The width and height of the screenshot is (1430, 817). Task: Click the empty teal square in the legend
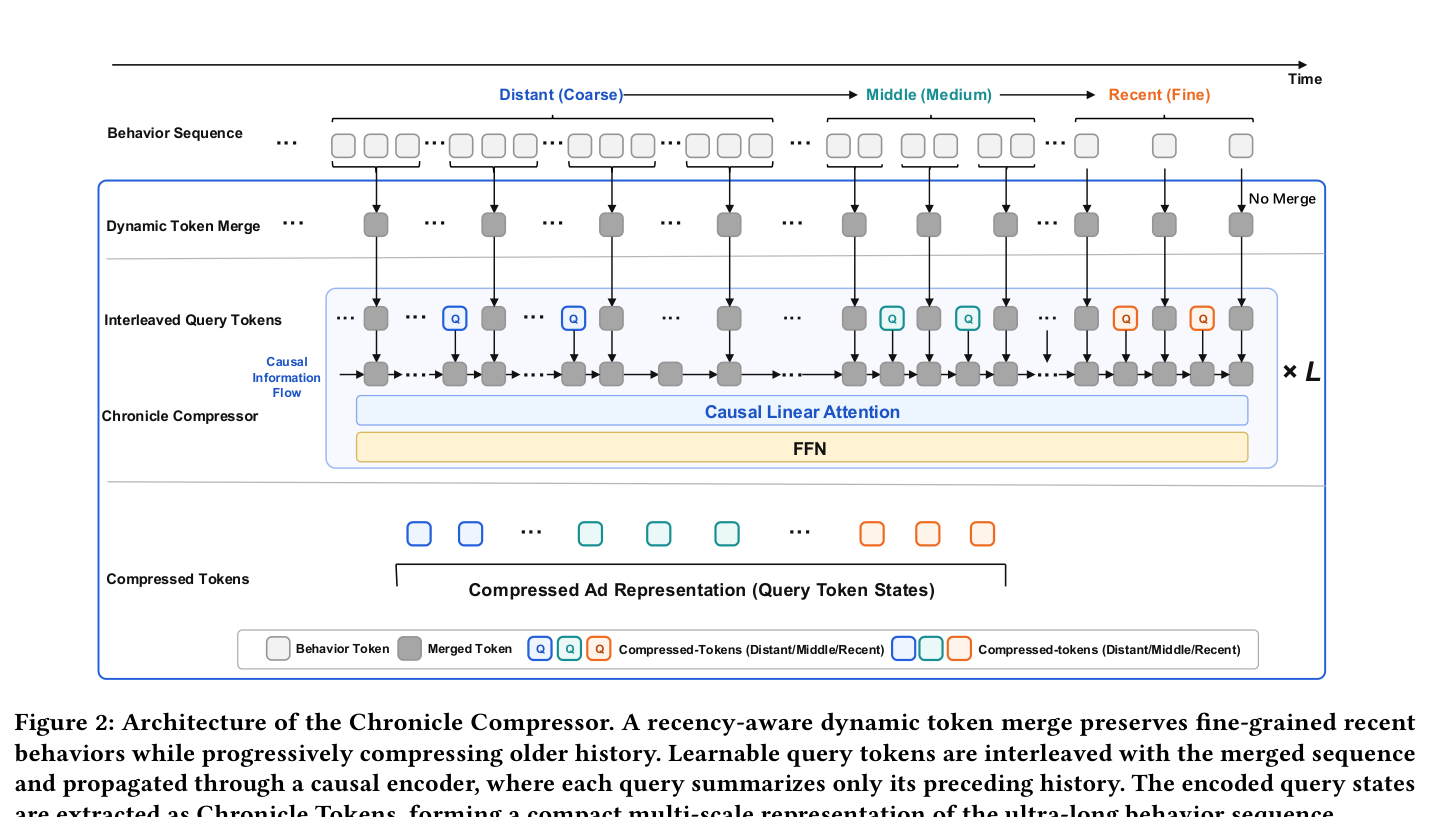[931, 649]
